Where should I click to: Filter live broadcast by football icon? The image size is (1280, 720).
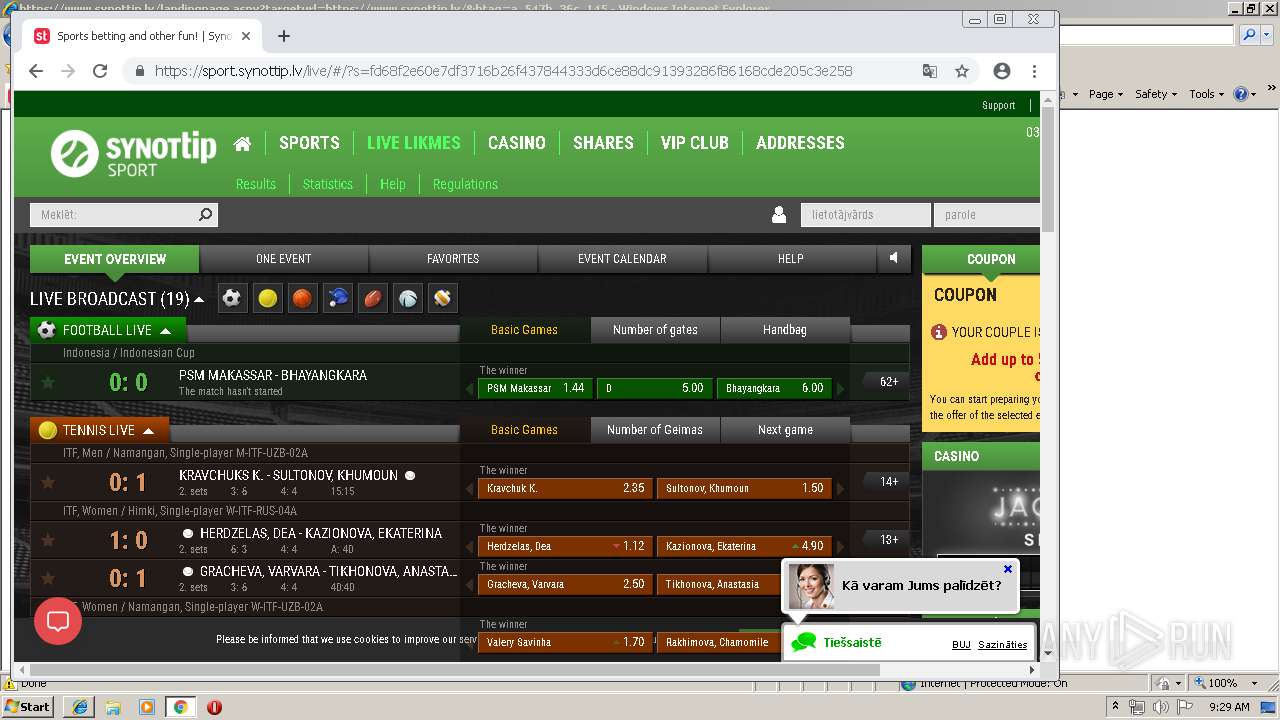point(232,298)
